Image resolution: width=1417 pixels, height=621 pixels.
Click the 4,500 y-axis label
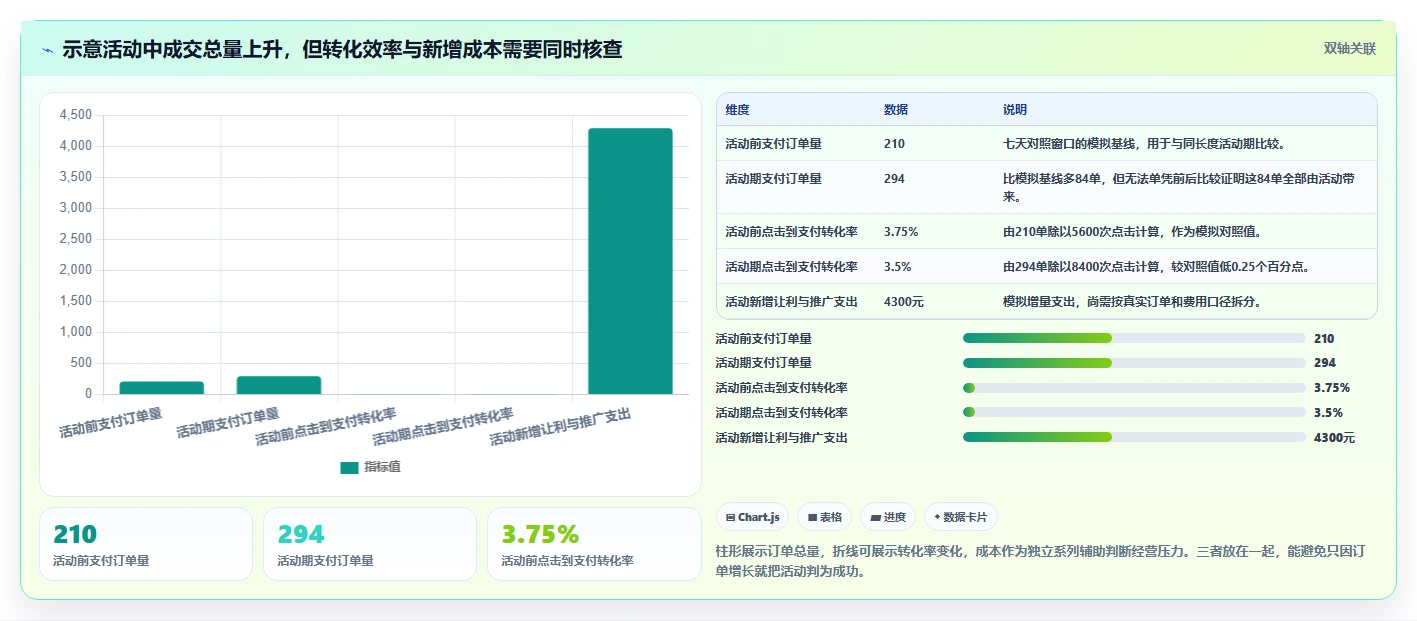point(76,115)
